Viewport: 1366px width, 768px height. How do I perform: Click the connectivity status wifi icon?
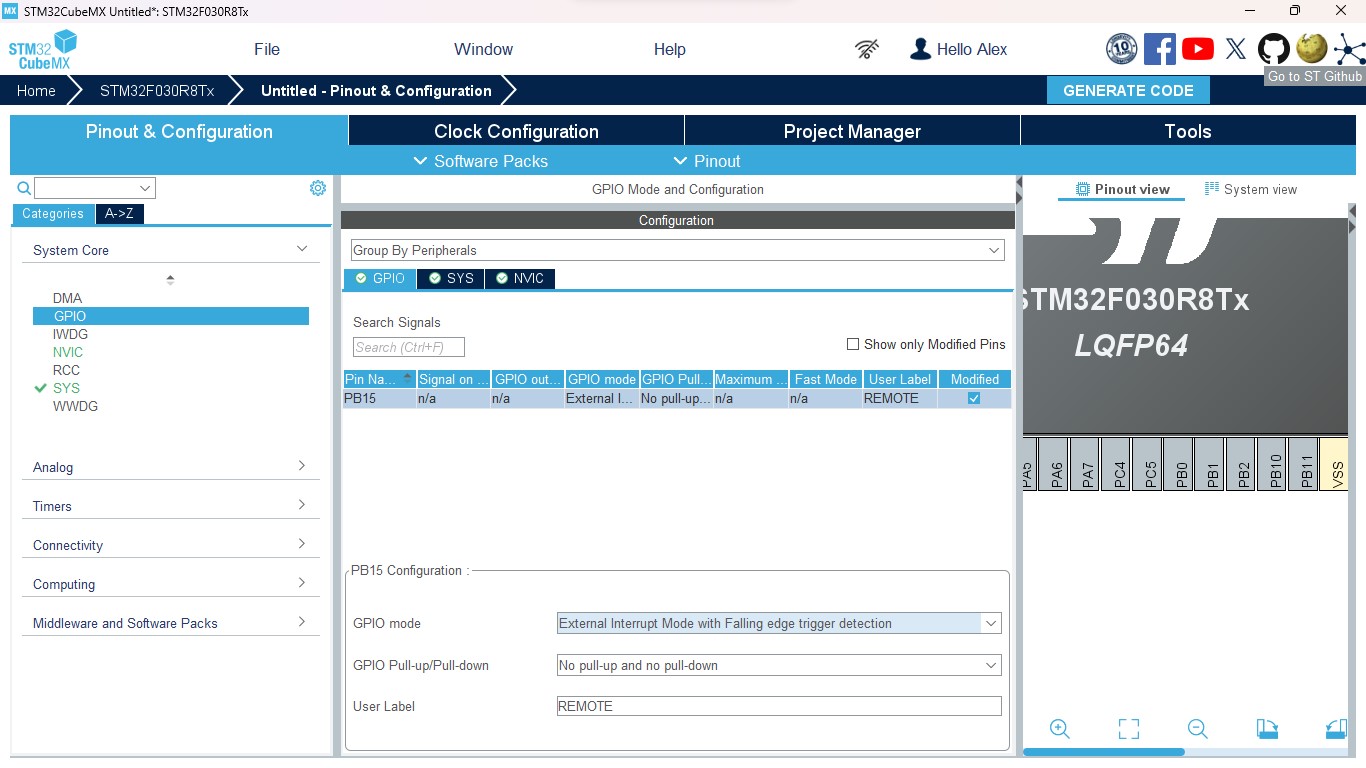[867, 49]
